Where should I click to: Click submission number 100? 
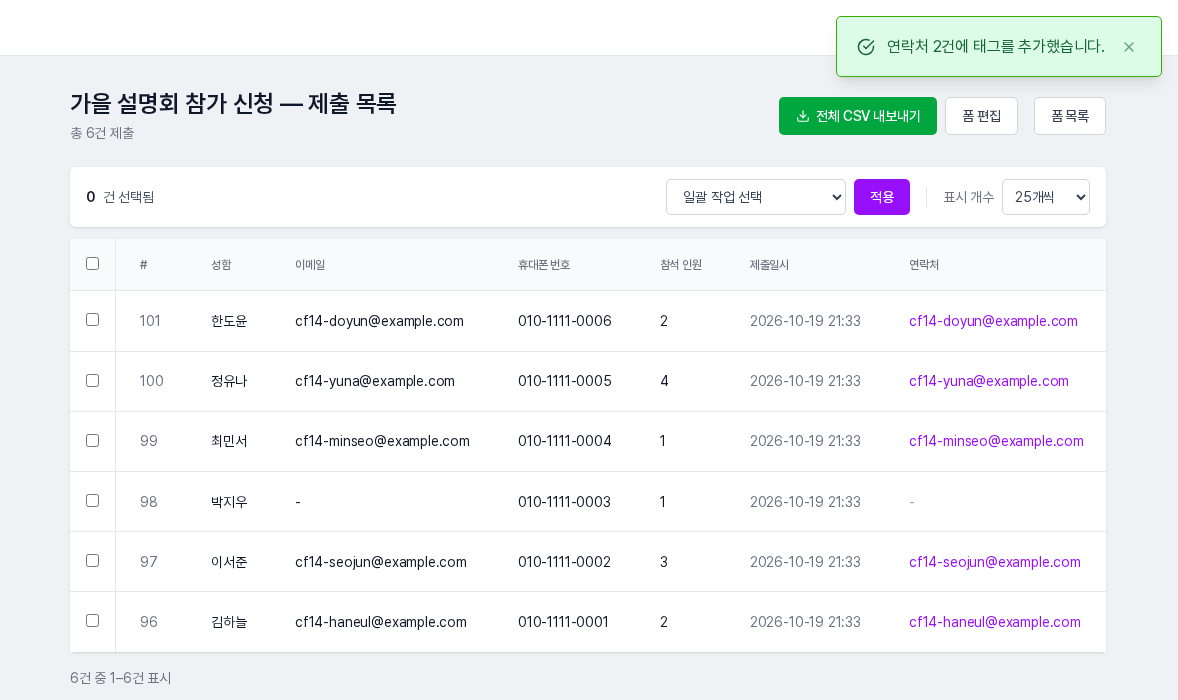(x=151, y=381)
